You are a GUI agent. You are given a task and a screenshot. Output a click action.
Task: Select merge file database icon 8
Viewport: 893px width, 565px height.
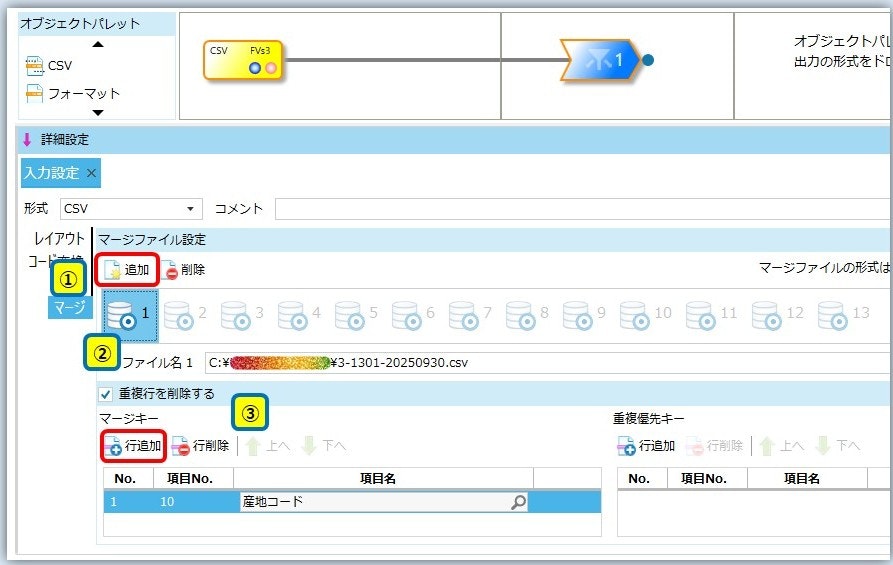[526, 315]
